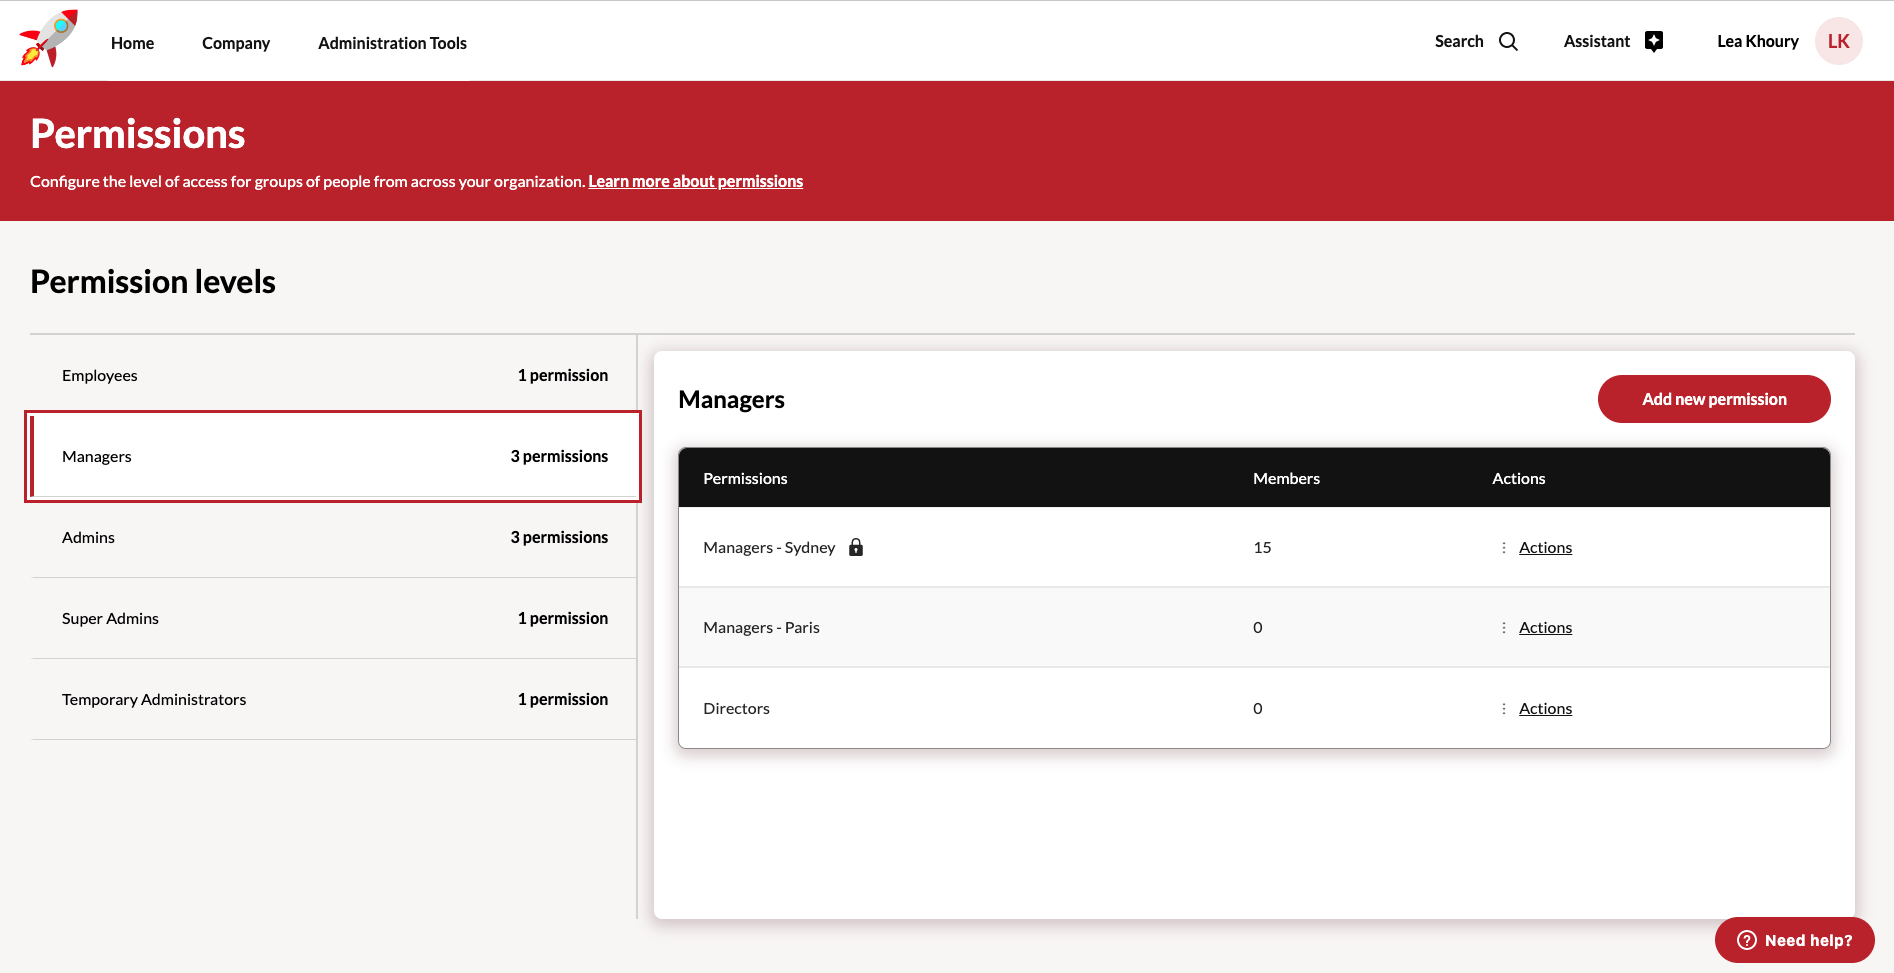Open the Home menu item
Image resolution: width=1894 pixels, height=973 pixels.
(x=132, y=43)
